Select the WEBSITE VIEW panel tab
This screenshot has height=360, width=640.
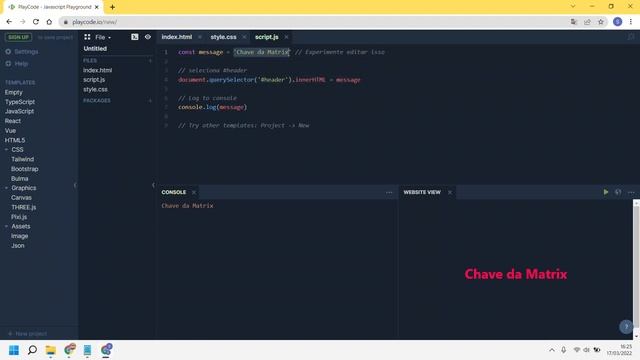pyautogui.click(x=422, y=192)
